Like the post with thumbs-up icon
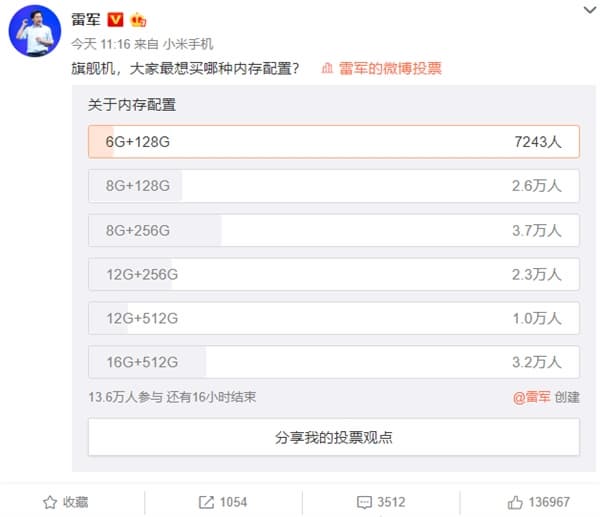This screenshot has width=600, height=517. coord(515,501)
